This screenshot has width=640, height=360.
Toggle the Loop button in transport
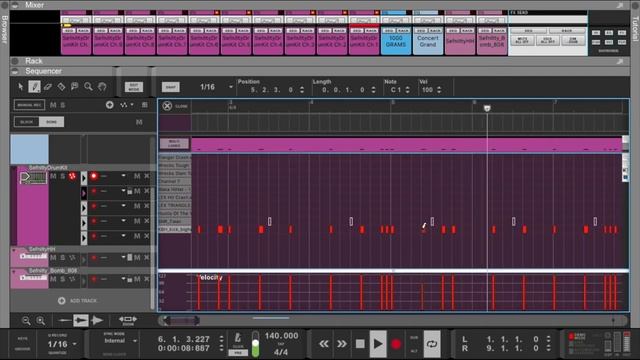coord(431,344)
